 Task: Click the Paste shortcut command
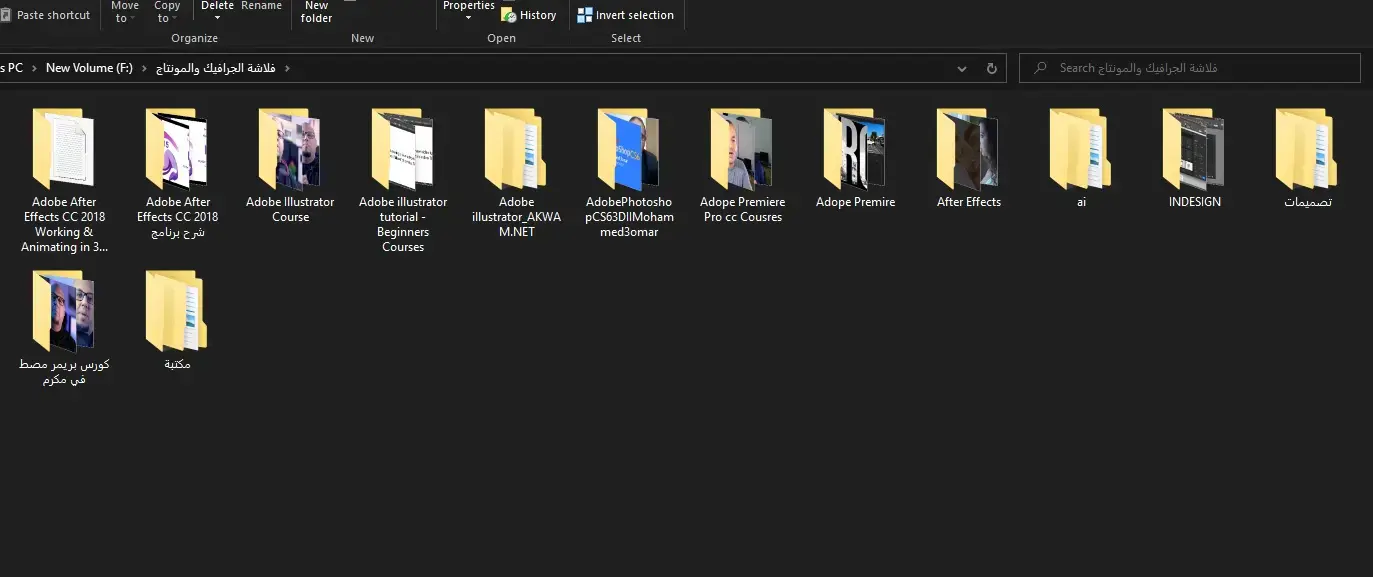coord(45,15)
